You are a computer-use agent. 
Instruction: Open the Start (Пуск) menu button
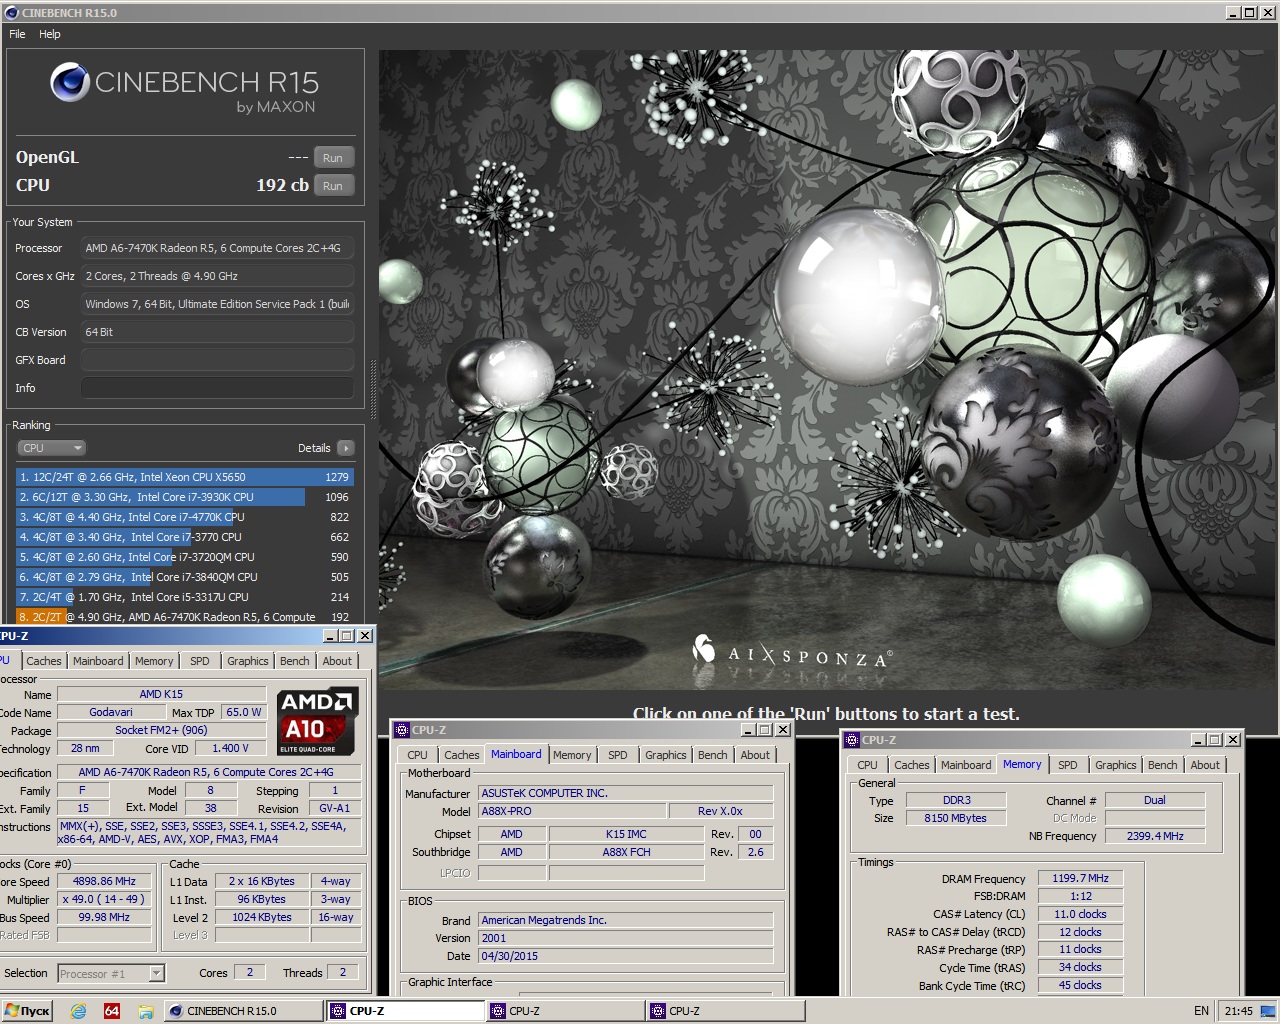pyautogui.click(x=27, y=1011)
